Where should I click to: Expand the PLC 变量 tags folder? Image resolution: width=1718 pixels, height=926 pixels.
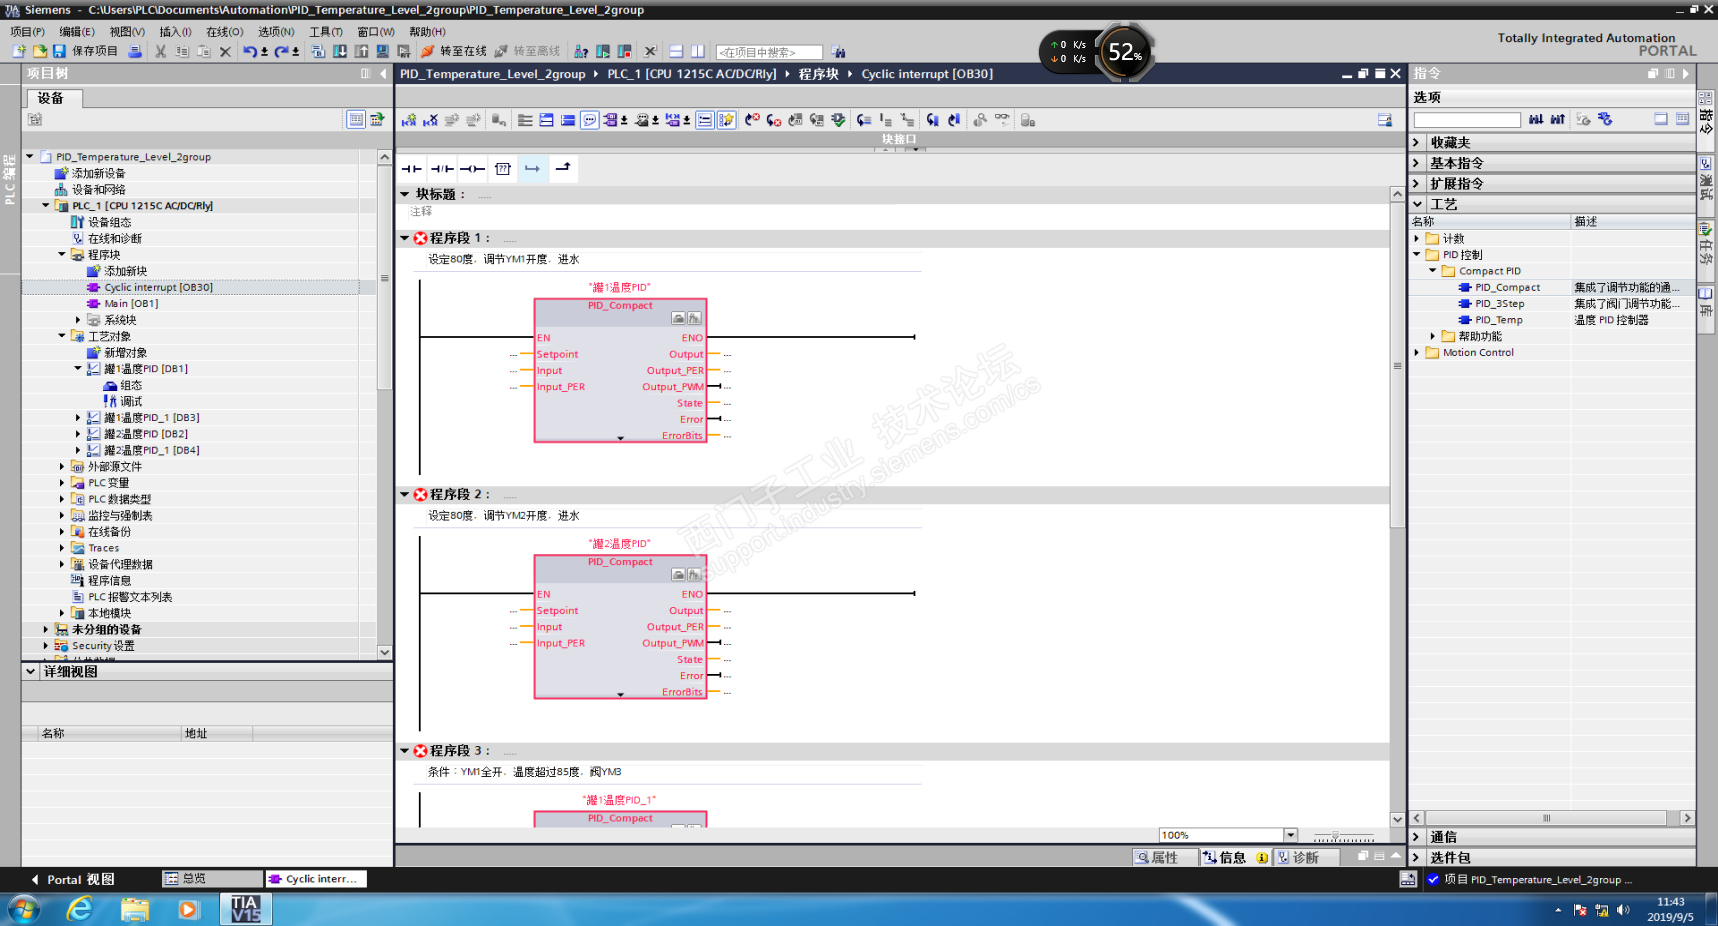click(62, 483)
